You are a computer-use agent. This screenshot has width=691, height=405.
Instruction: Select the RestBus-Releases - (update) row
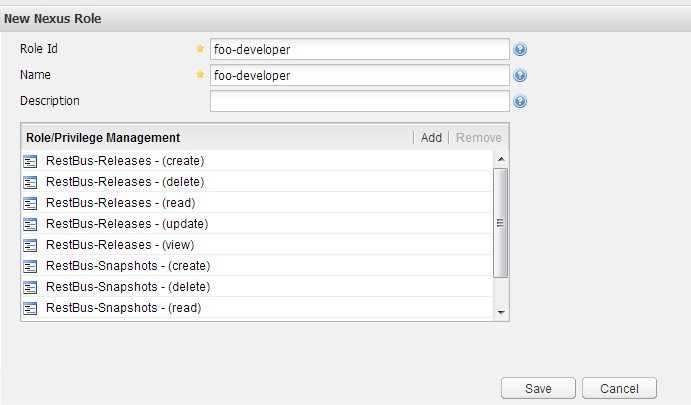click(256, 224)
